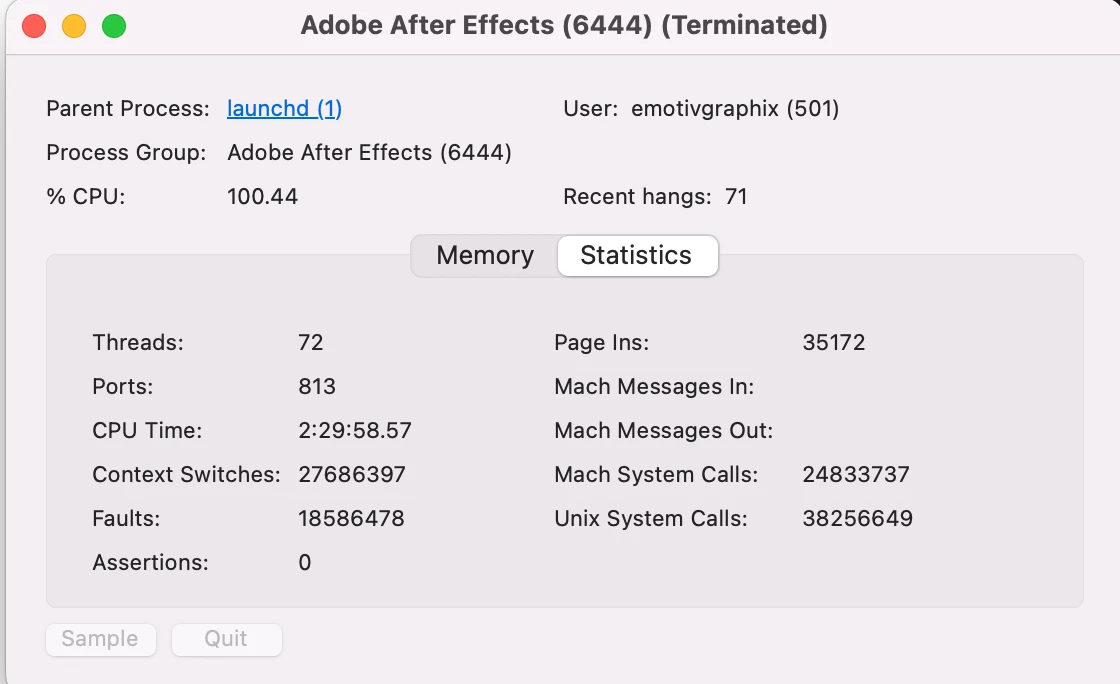This screenshot has width=1120, height=684.
Task: Click the % CPU value 100.44
Action: pyautogui.click(x=262, y=196)
